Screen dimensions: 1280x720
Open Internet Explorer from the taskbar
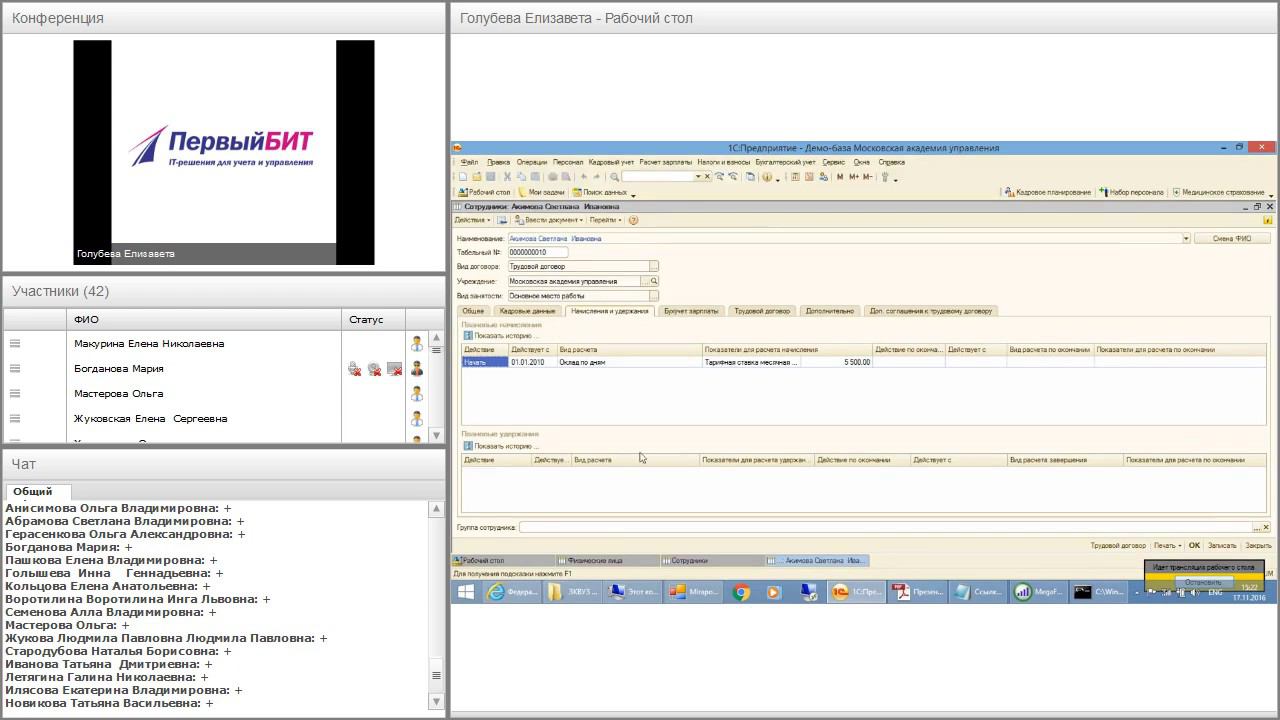point(513,592)
